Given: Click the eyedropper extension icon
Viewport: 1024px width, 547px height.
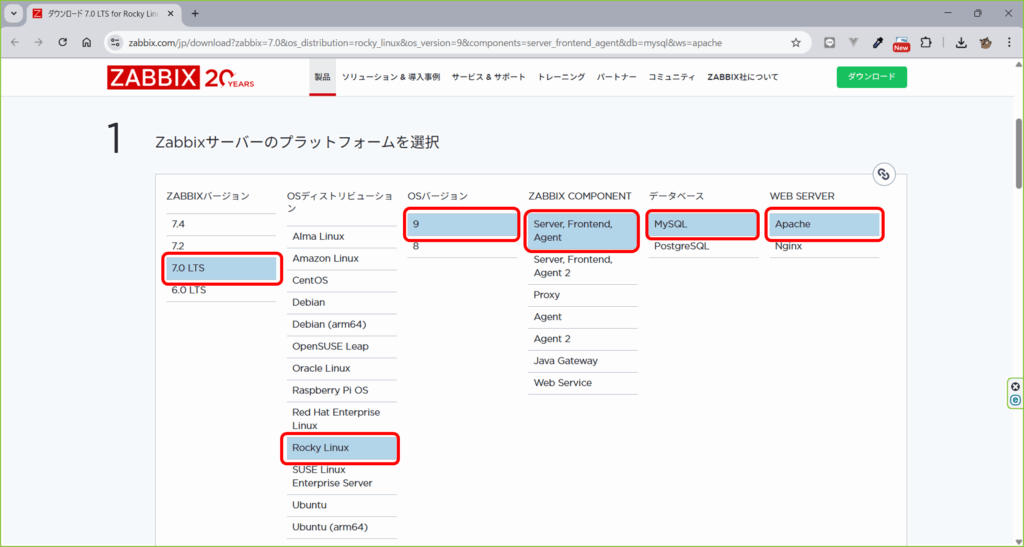Looking at the screenshot, I should click(878, 42).
